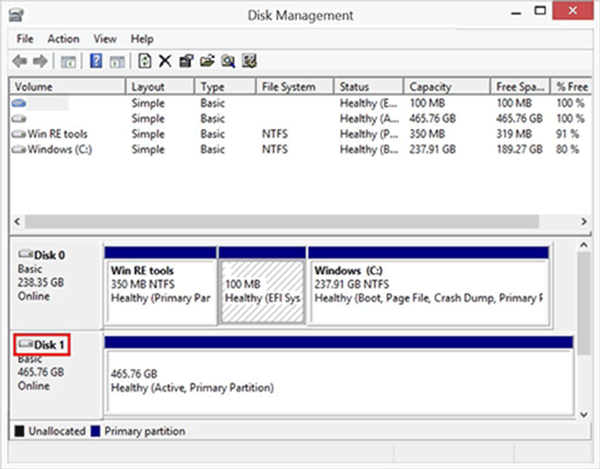Select the Windows (C:) partition block on Disk 0
The height and width of the screenshot is (469, 600).
[x=429, y=286]
